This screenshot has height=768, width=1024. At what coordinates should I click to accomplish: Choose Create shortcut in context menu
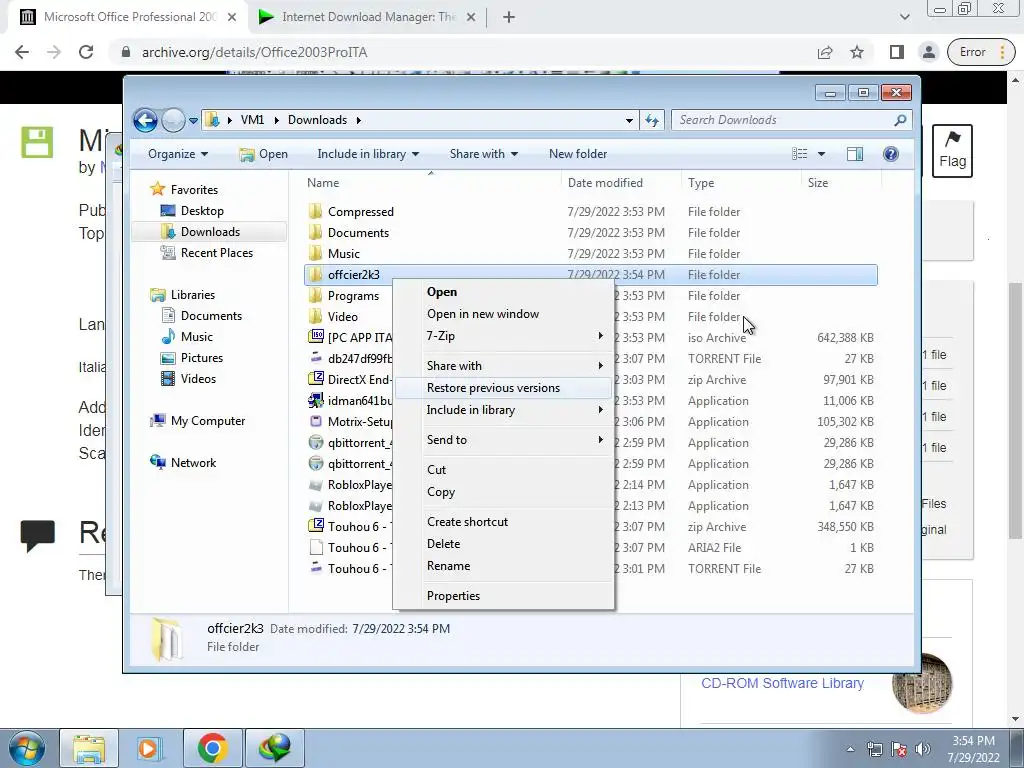pos(504,522)
